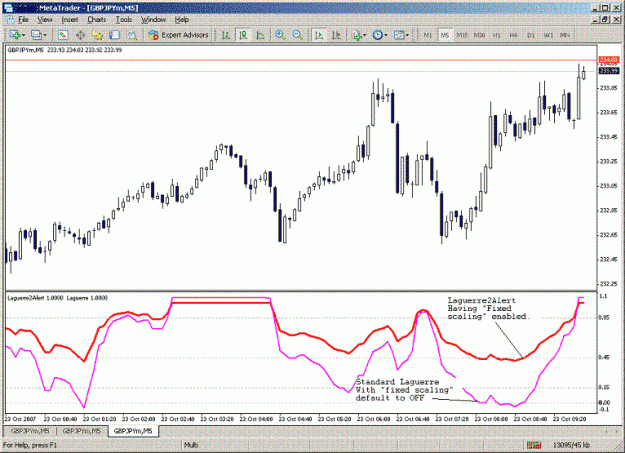Zoom out on the chart
Viewport: 625px width, 453px height.
297,35
